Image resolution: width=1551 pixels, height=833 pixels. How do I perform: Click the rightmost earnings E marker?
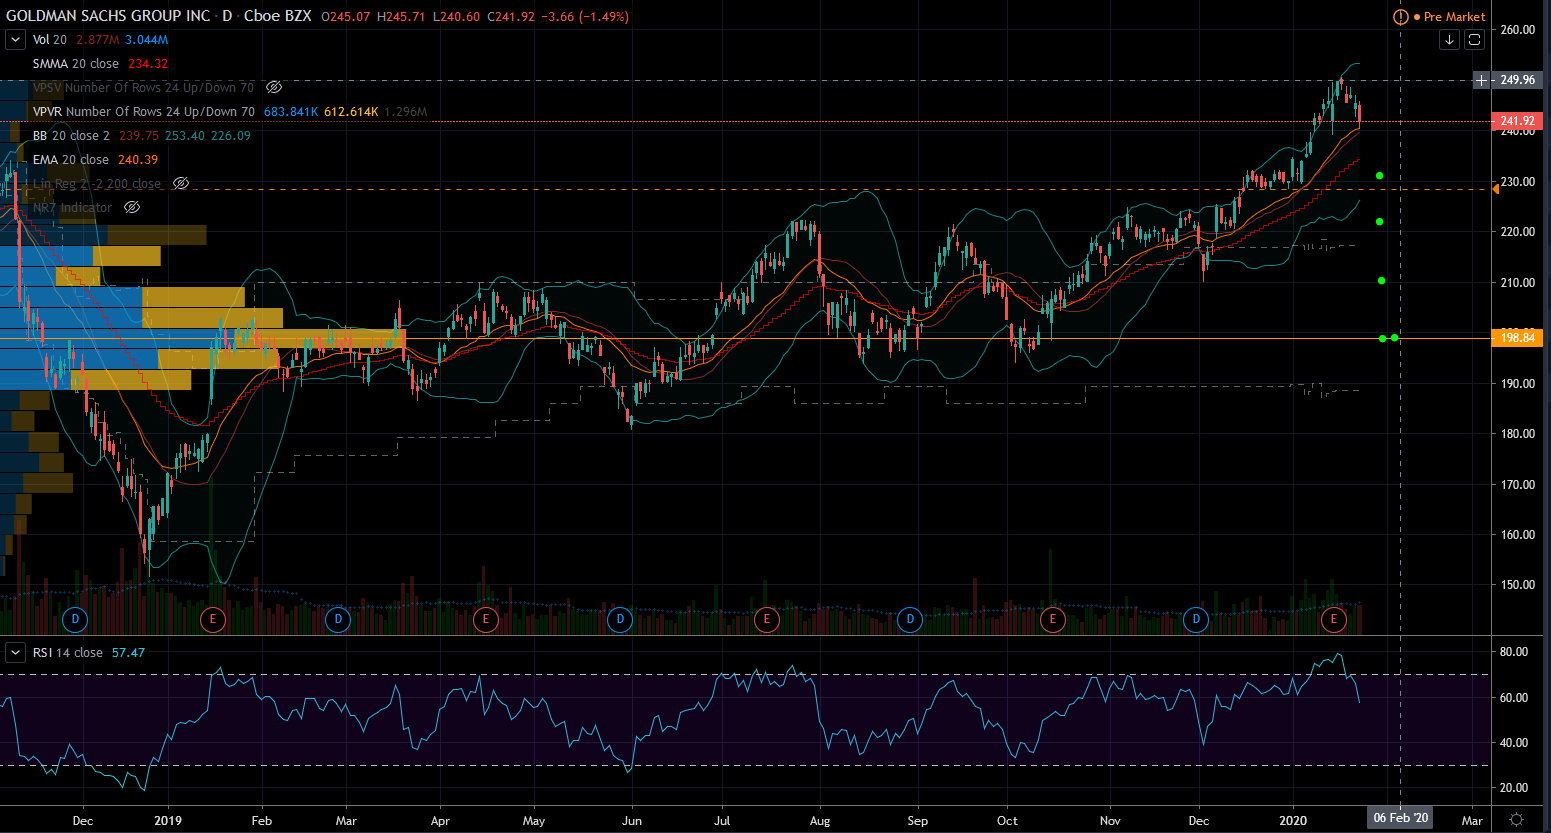[x=1333, y=620]
